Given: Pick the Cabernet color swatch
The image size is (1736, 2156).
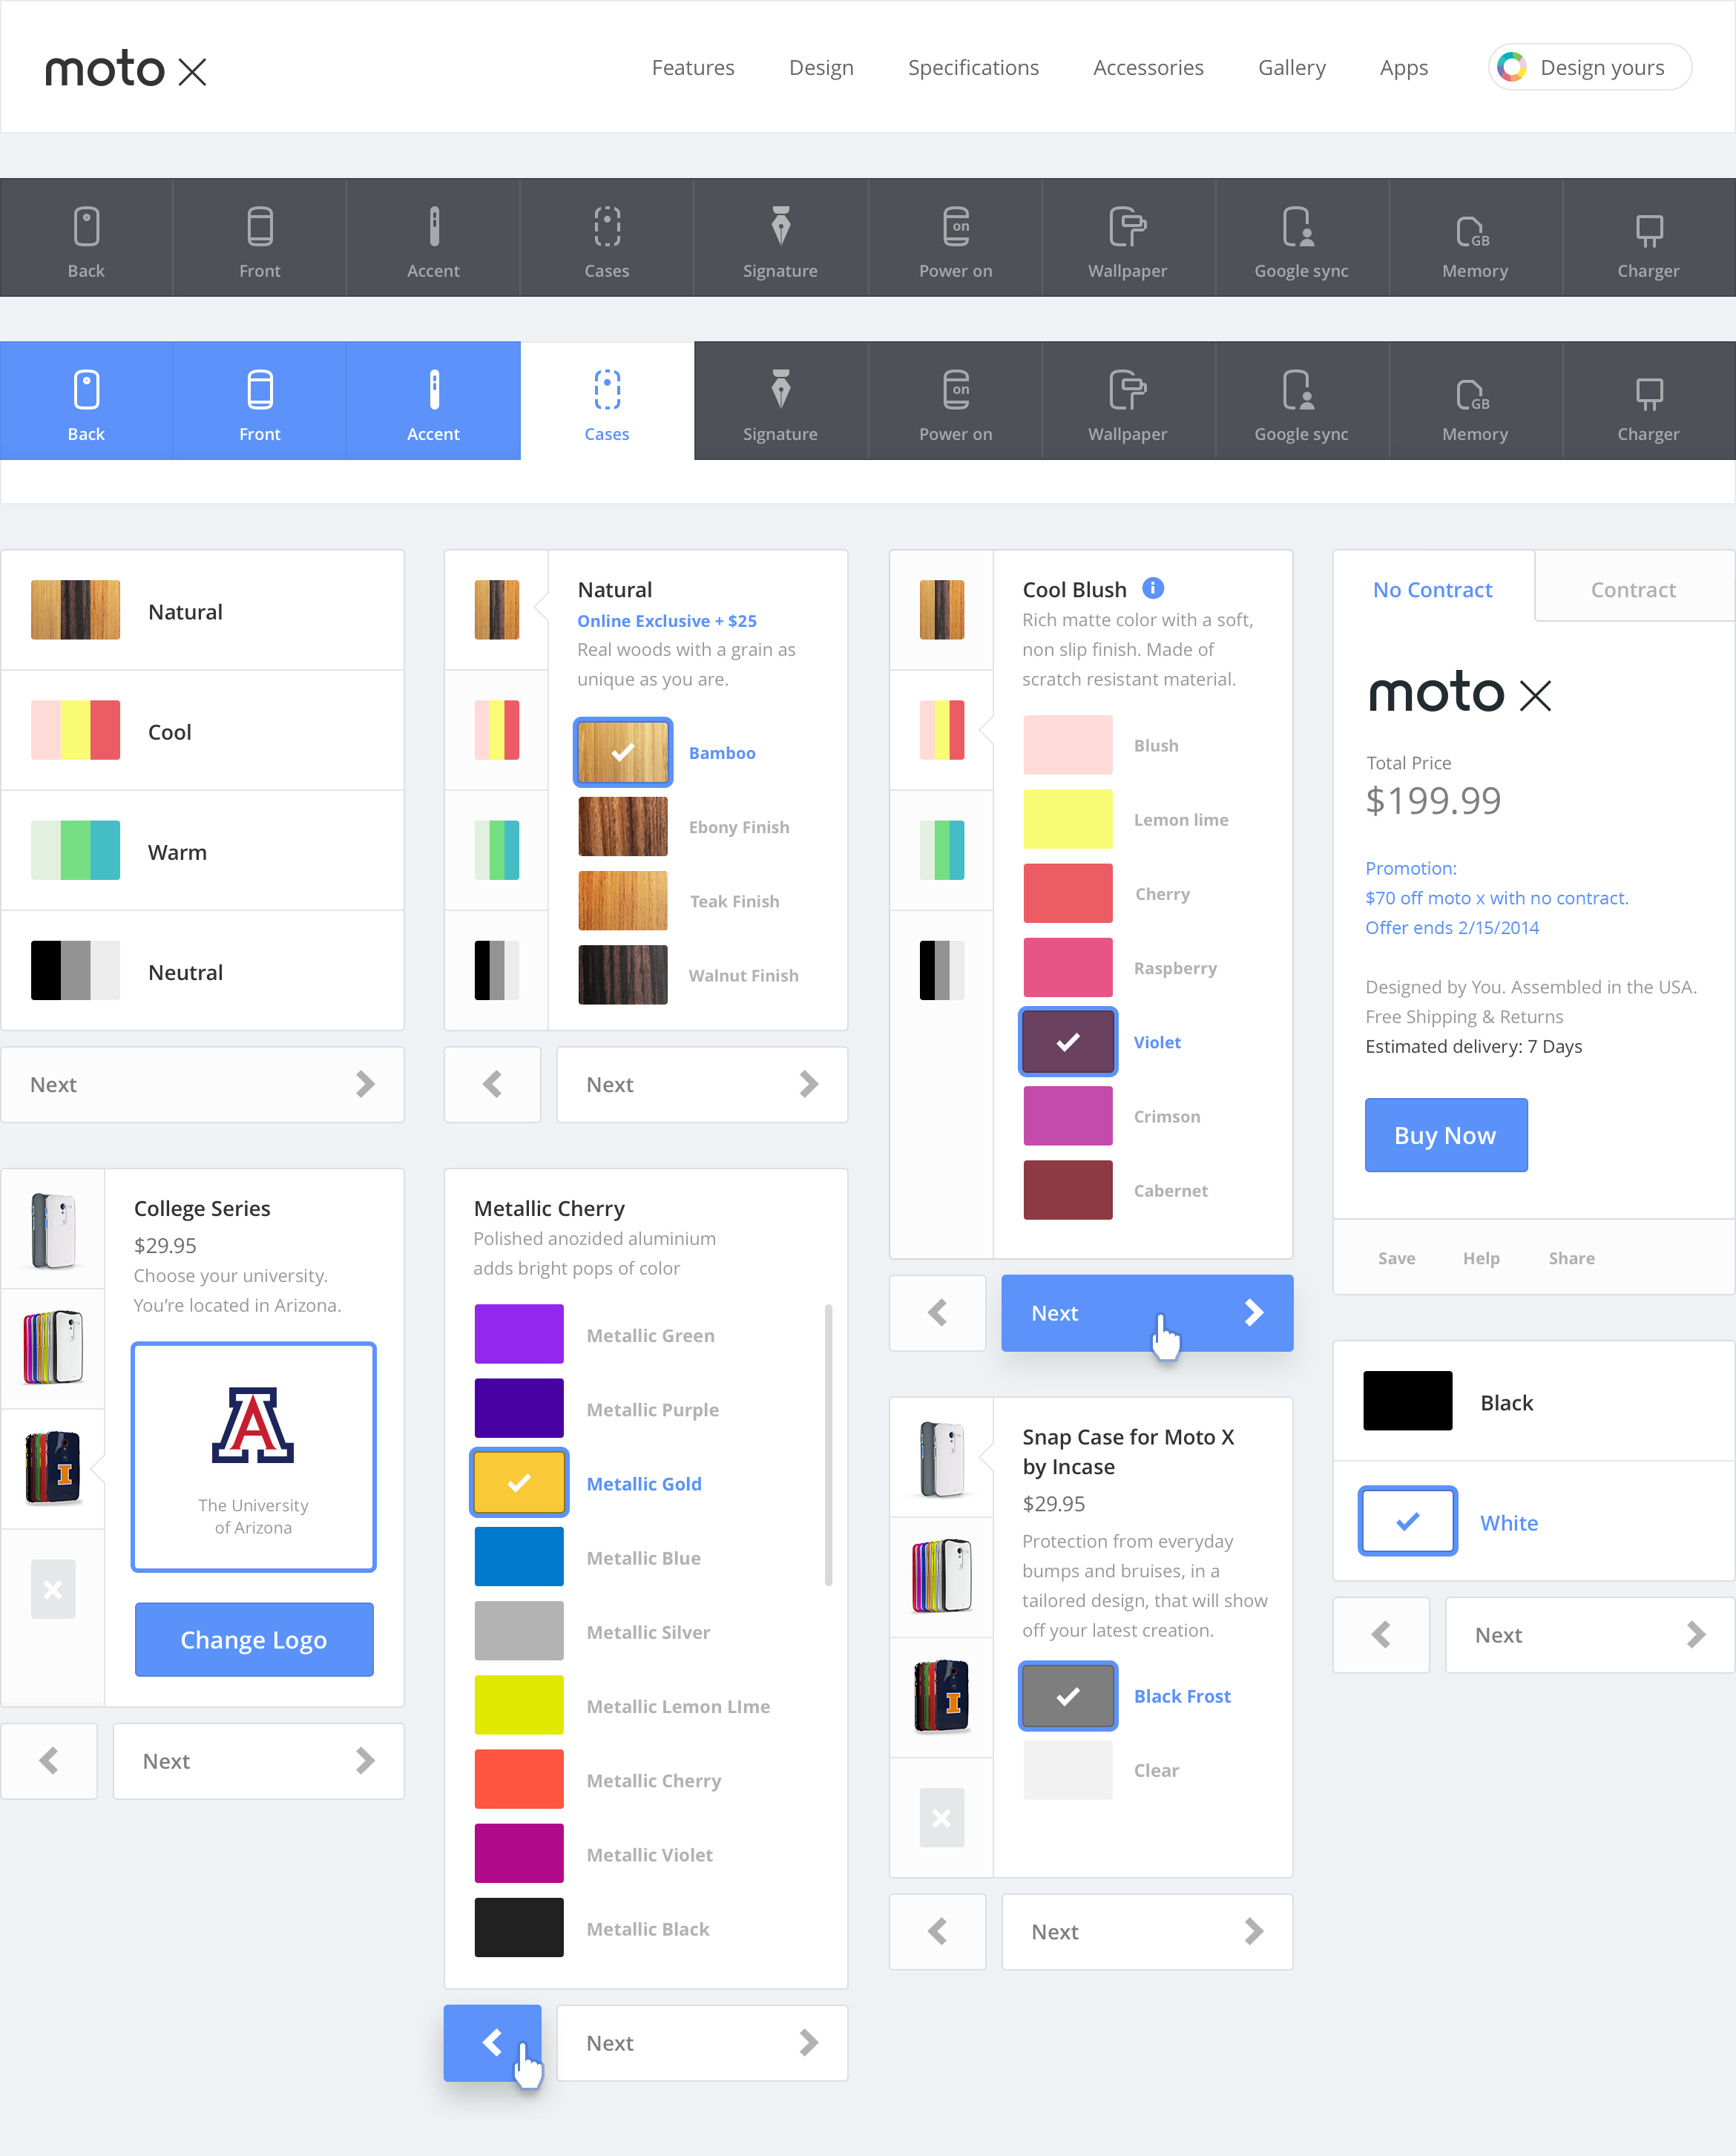Looking at the screenshot, I should (x=1068, y=1190).
